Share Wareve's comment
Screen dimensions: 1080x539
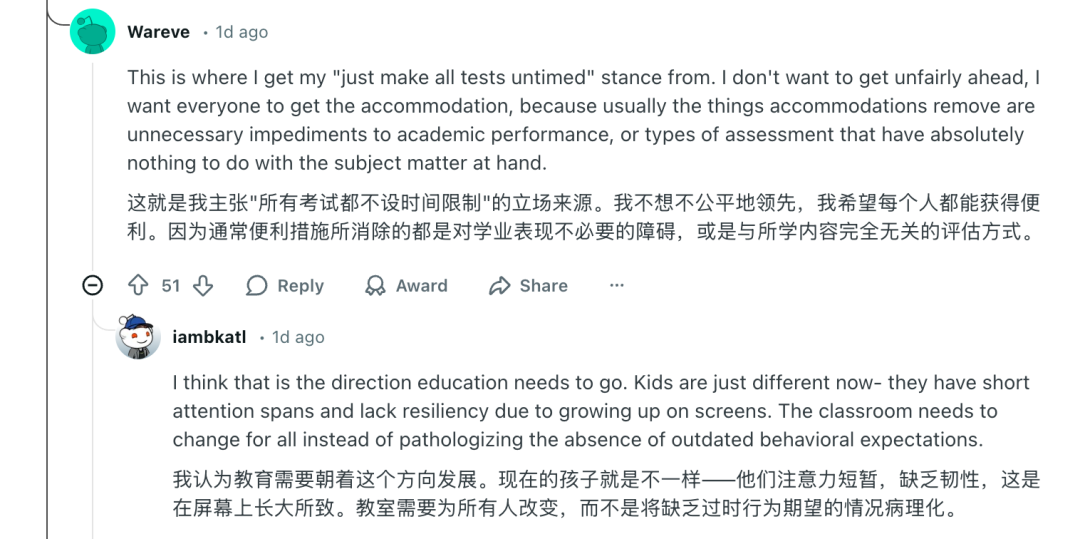coord(528,286)
